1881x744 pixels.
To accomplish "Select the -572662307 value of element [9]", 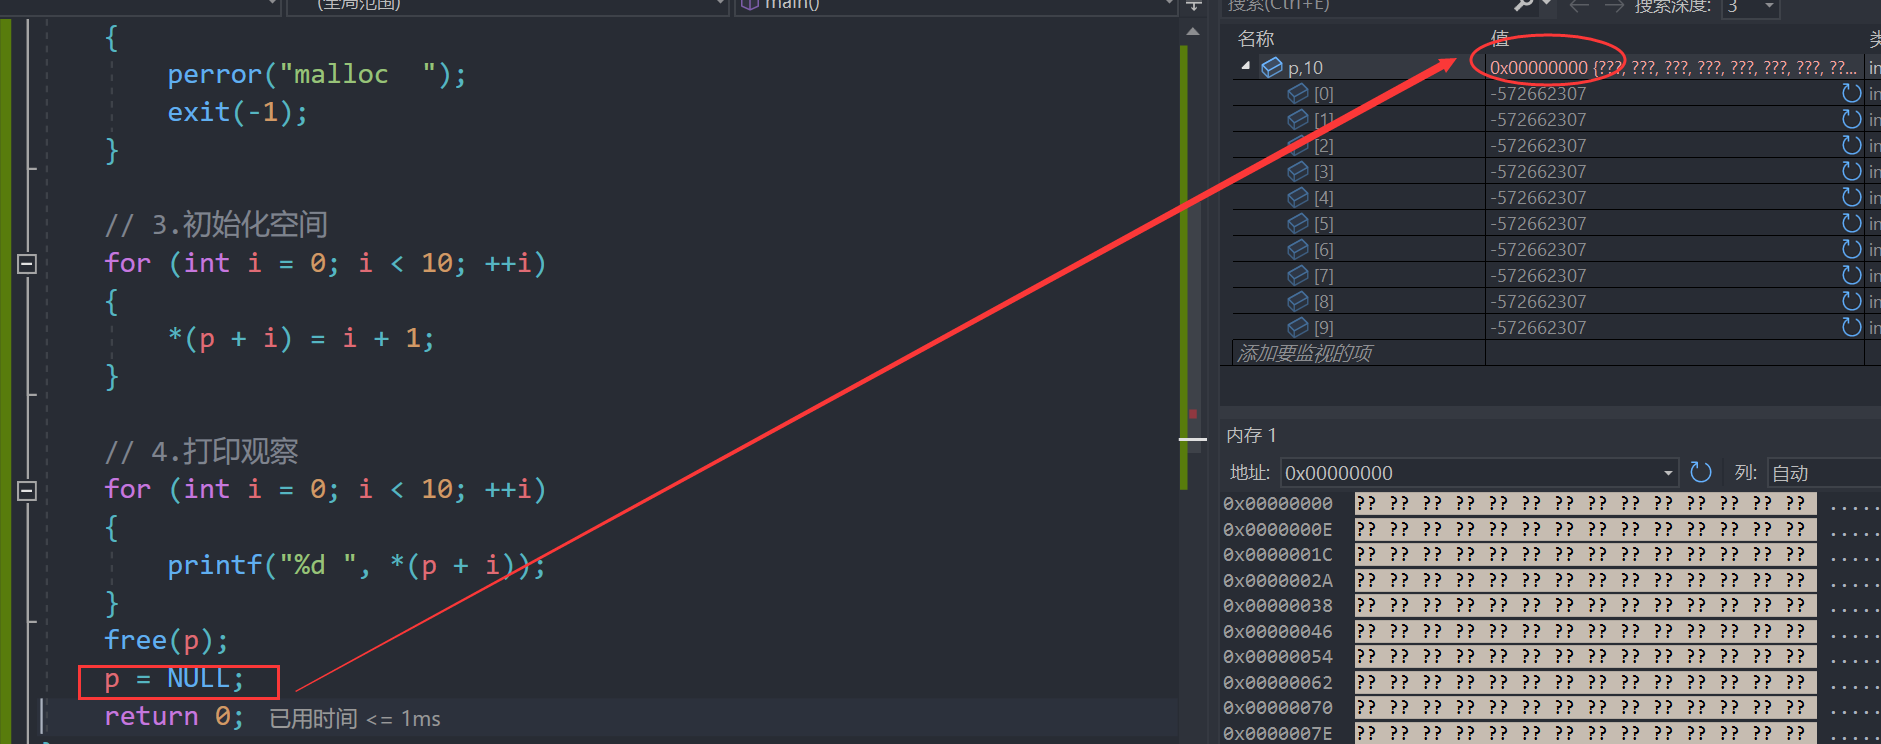I will click(1538, 327).
